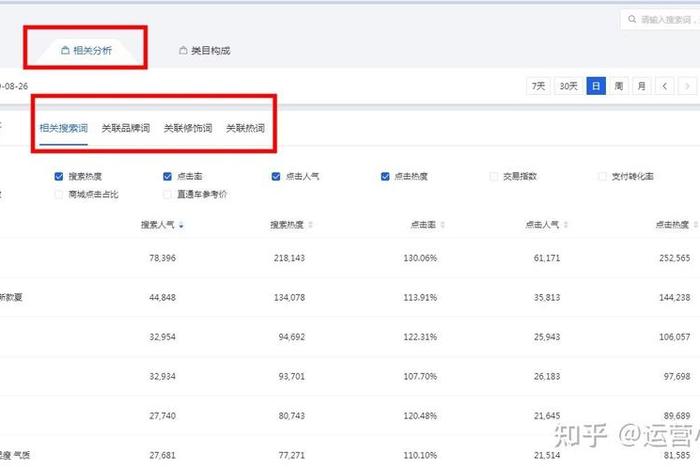
Task: Click the 32,934 table cell
Action: click(162, 376)
